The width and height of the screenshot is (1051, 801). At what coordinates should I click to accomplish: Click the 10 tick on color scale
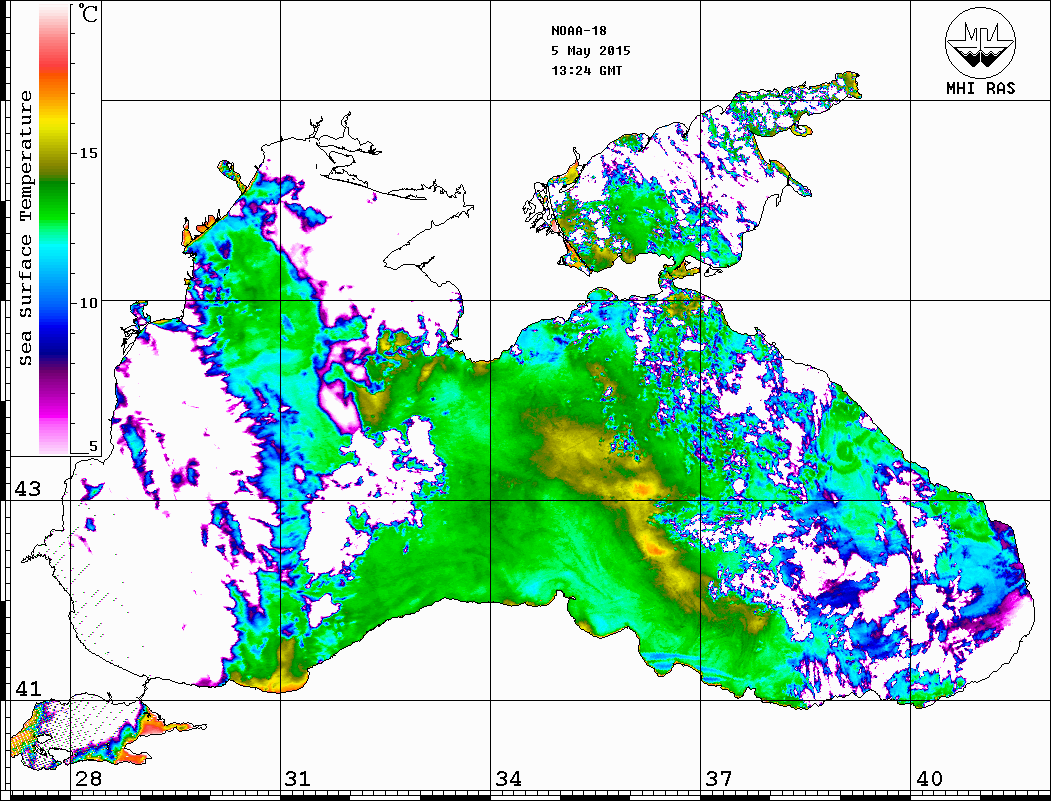point(88,303)
